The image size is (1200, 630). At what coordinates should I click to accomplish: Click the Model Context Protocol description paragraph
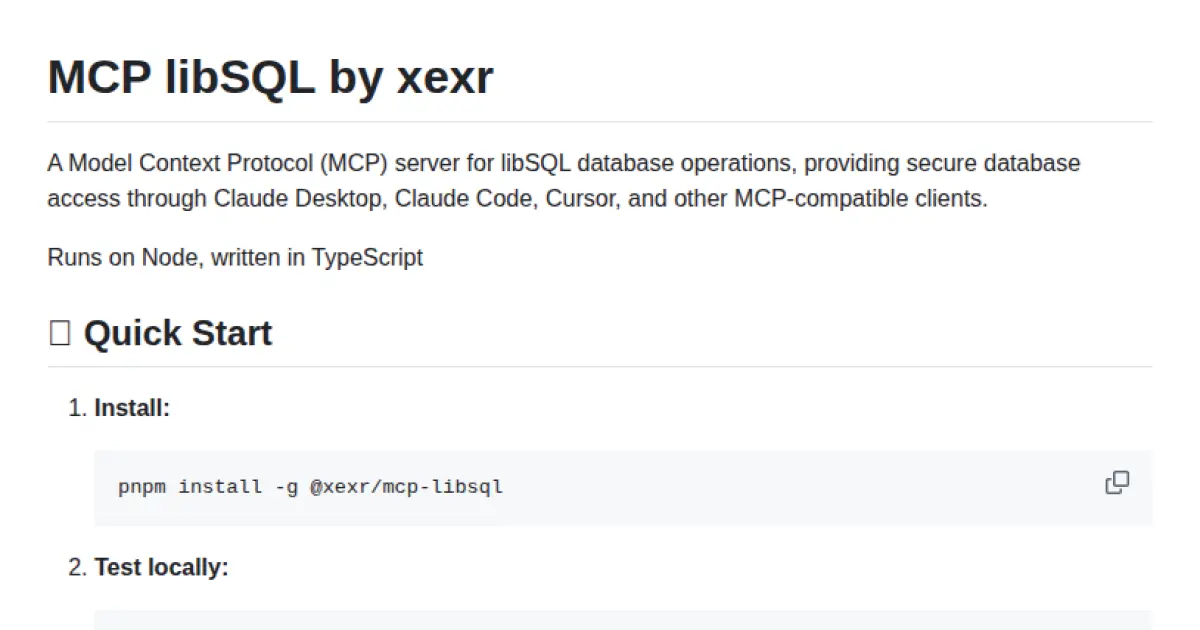pyautogui.click(x=560, y=180)
